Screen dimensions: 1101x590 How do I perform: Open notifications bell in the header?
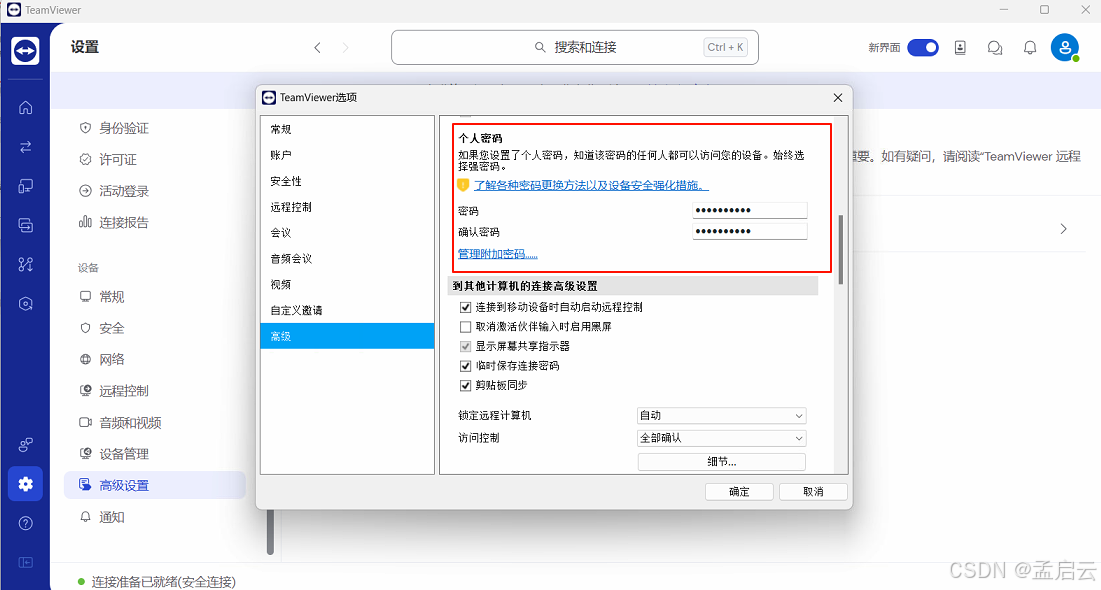1029,48
